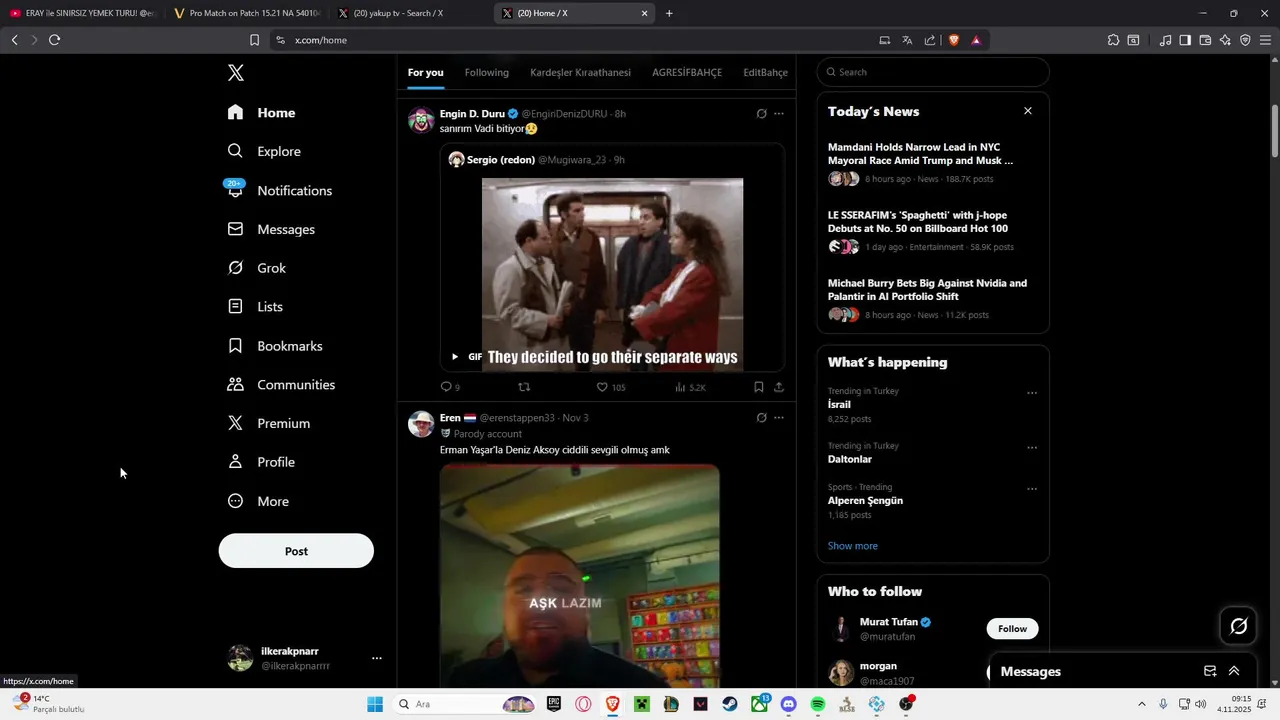Image resolution: width=1280 pixels, height=720 pixels.
Task: Open Lists in the sidebar
Action: [255, 307]
